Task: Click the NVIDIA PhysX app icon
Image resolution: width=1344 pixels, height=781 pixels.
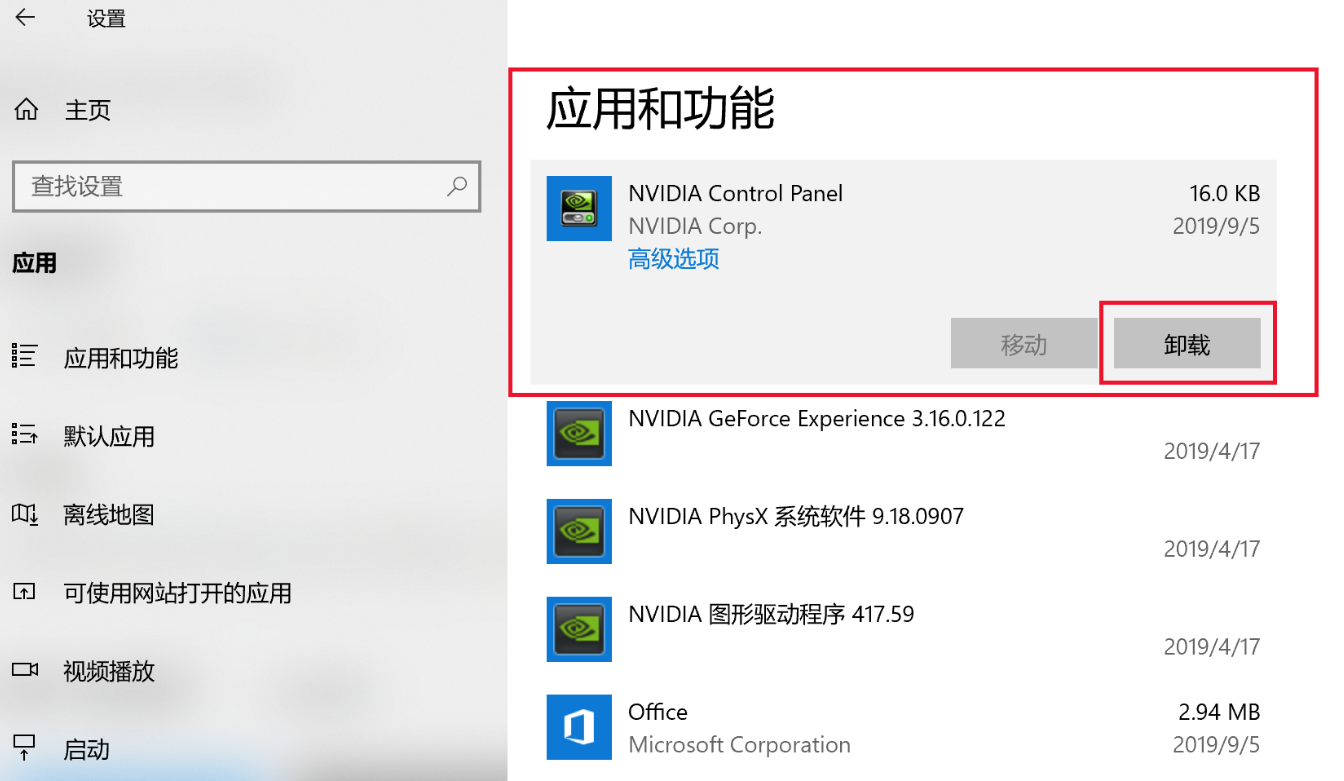Action: tap(579, 530)
